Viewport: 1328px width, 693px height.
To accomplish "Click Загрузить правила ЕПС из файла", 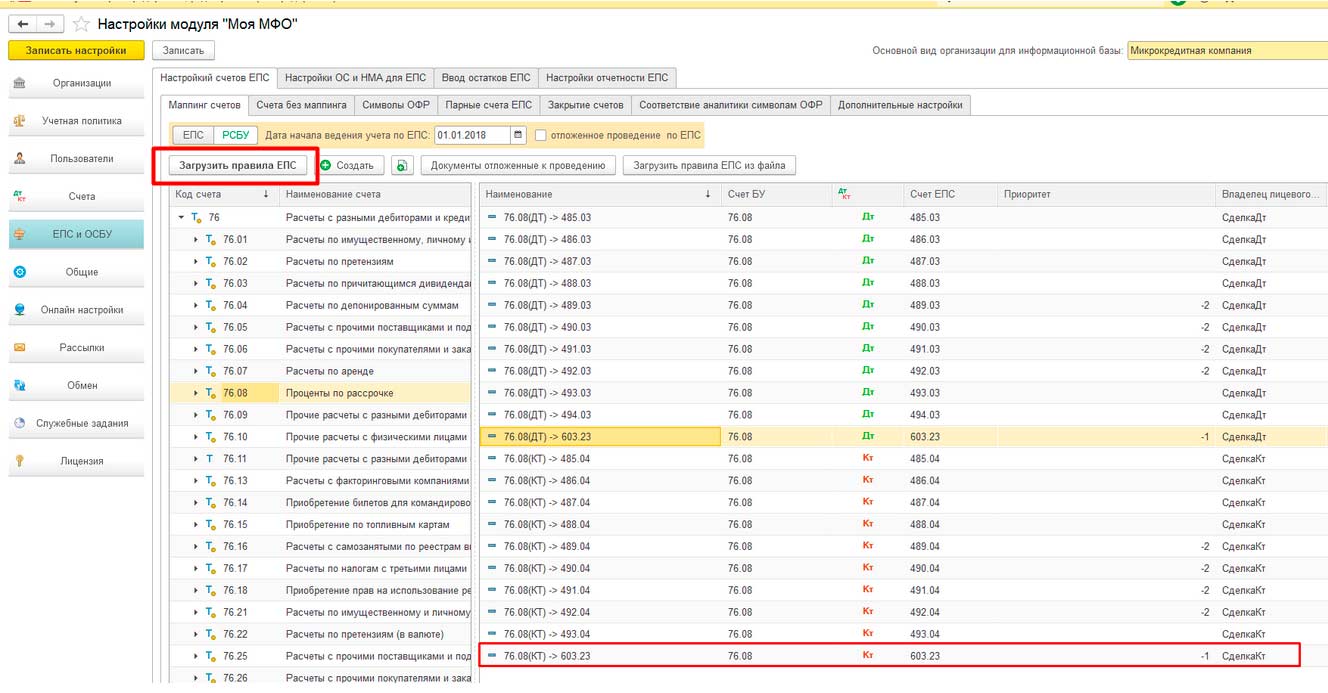I will (x=709, y=166).
